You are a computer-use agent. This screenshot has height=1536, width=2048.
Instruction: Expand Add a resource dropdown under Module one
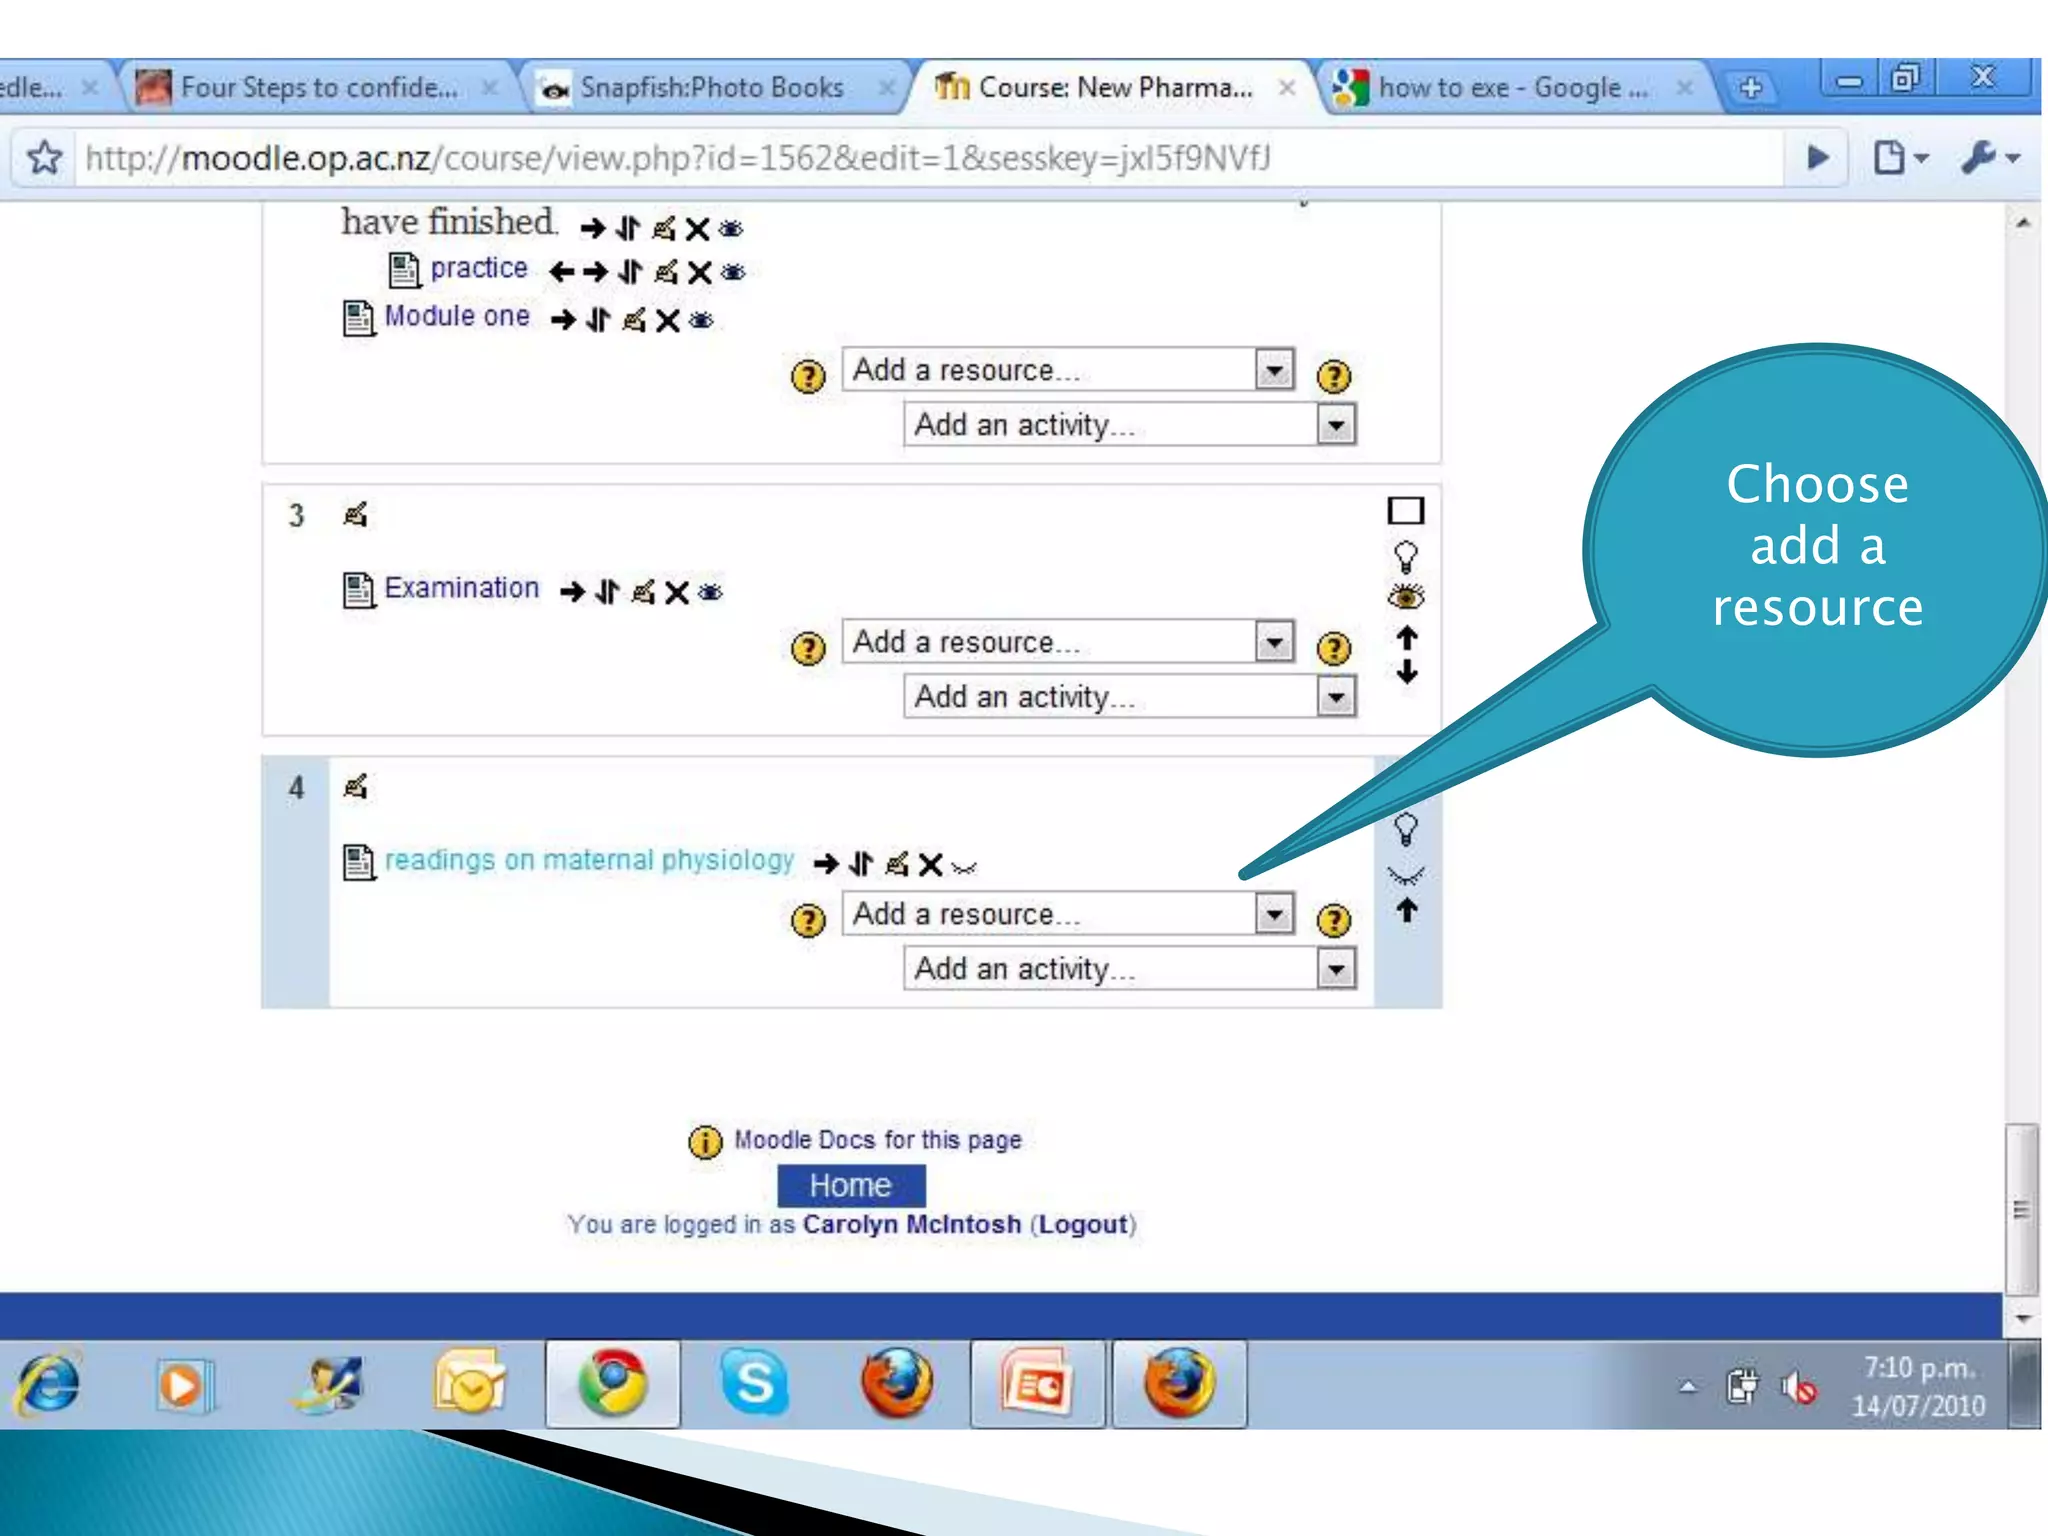[x=1273, y=370]
